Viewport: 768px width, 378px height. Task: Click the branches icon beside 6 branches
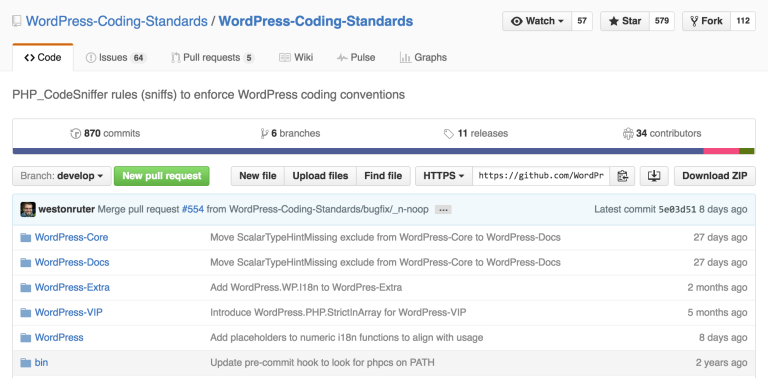[264, 133]
